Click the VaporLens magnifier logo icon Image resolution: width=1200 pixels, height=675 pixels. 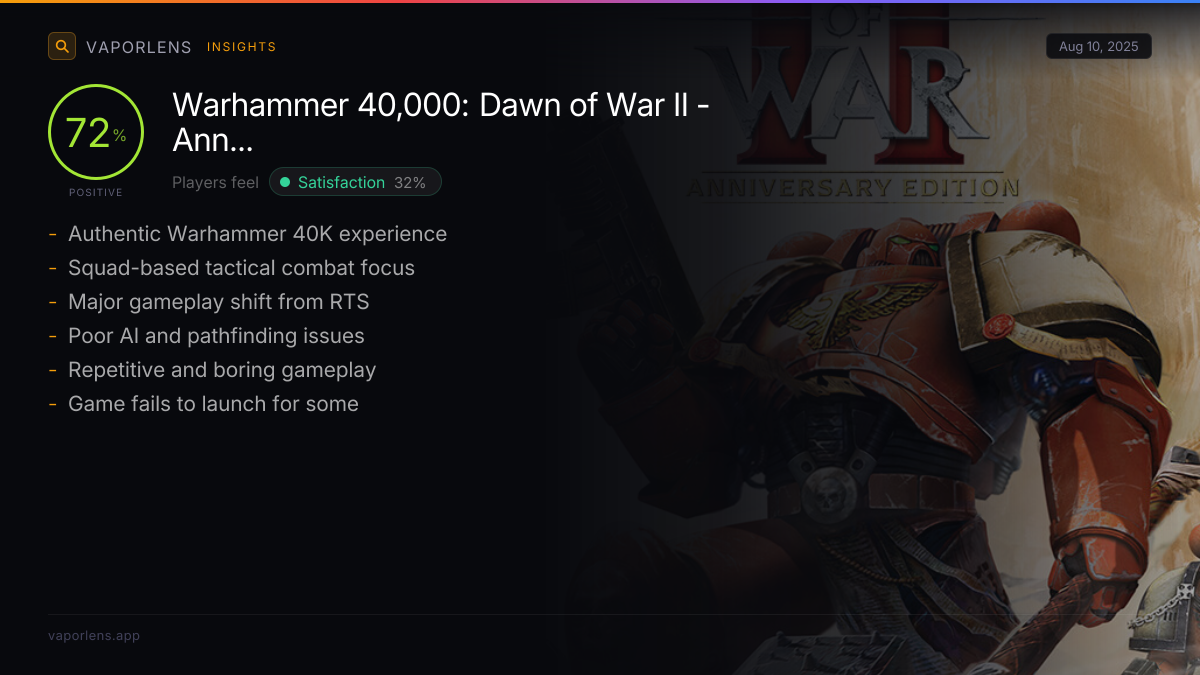click(62, 46)
